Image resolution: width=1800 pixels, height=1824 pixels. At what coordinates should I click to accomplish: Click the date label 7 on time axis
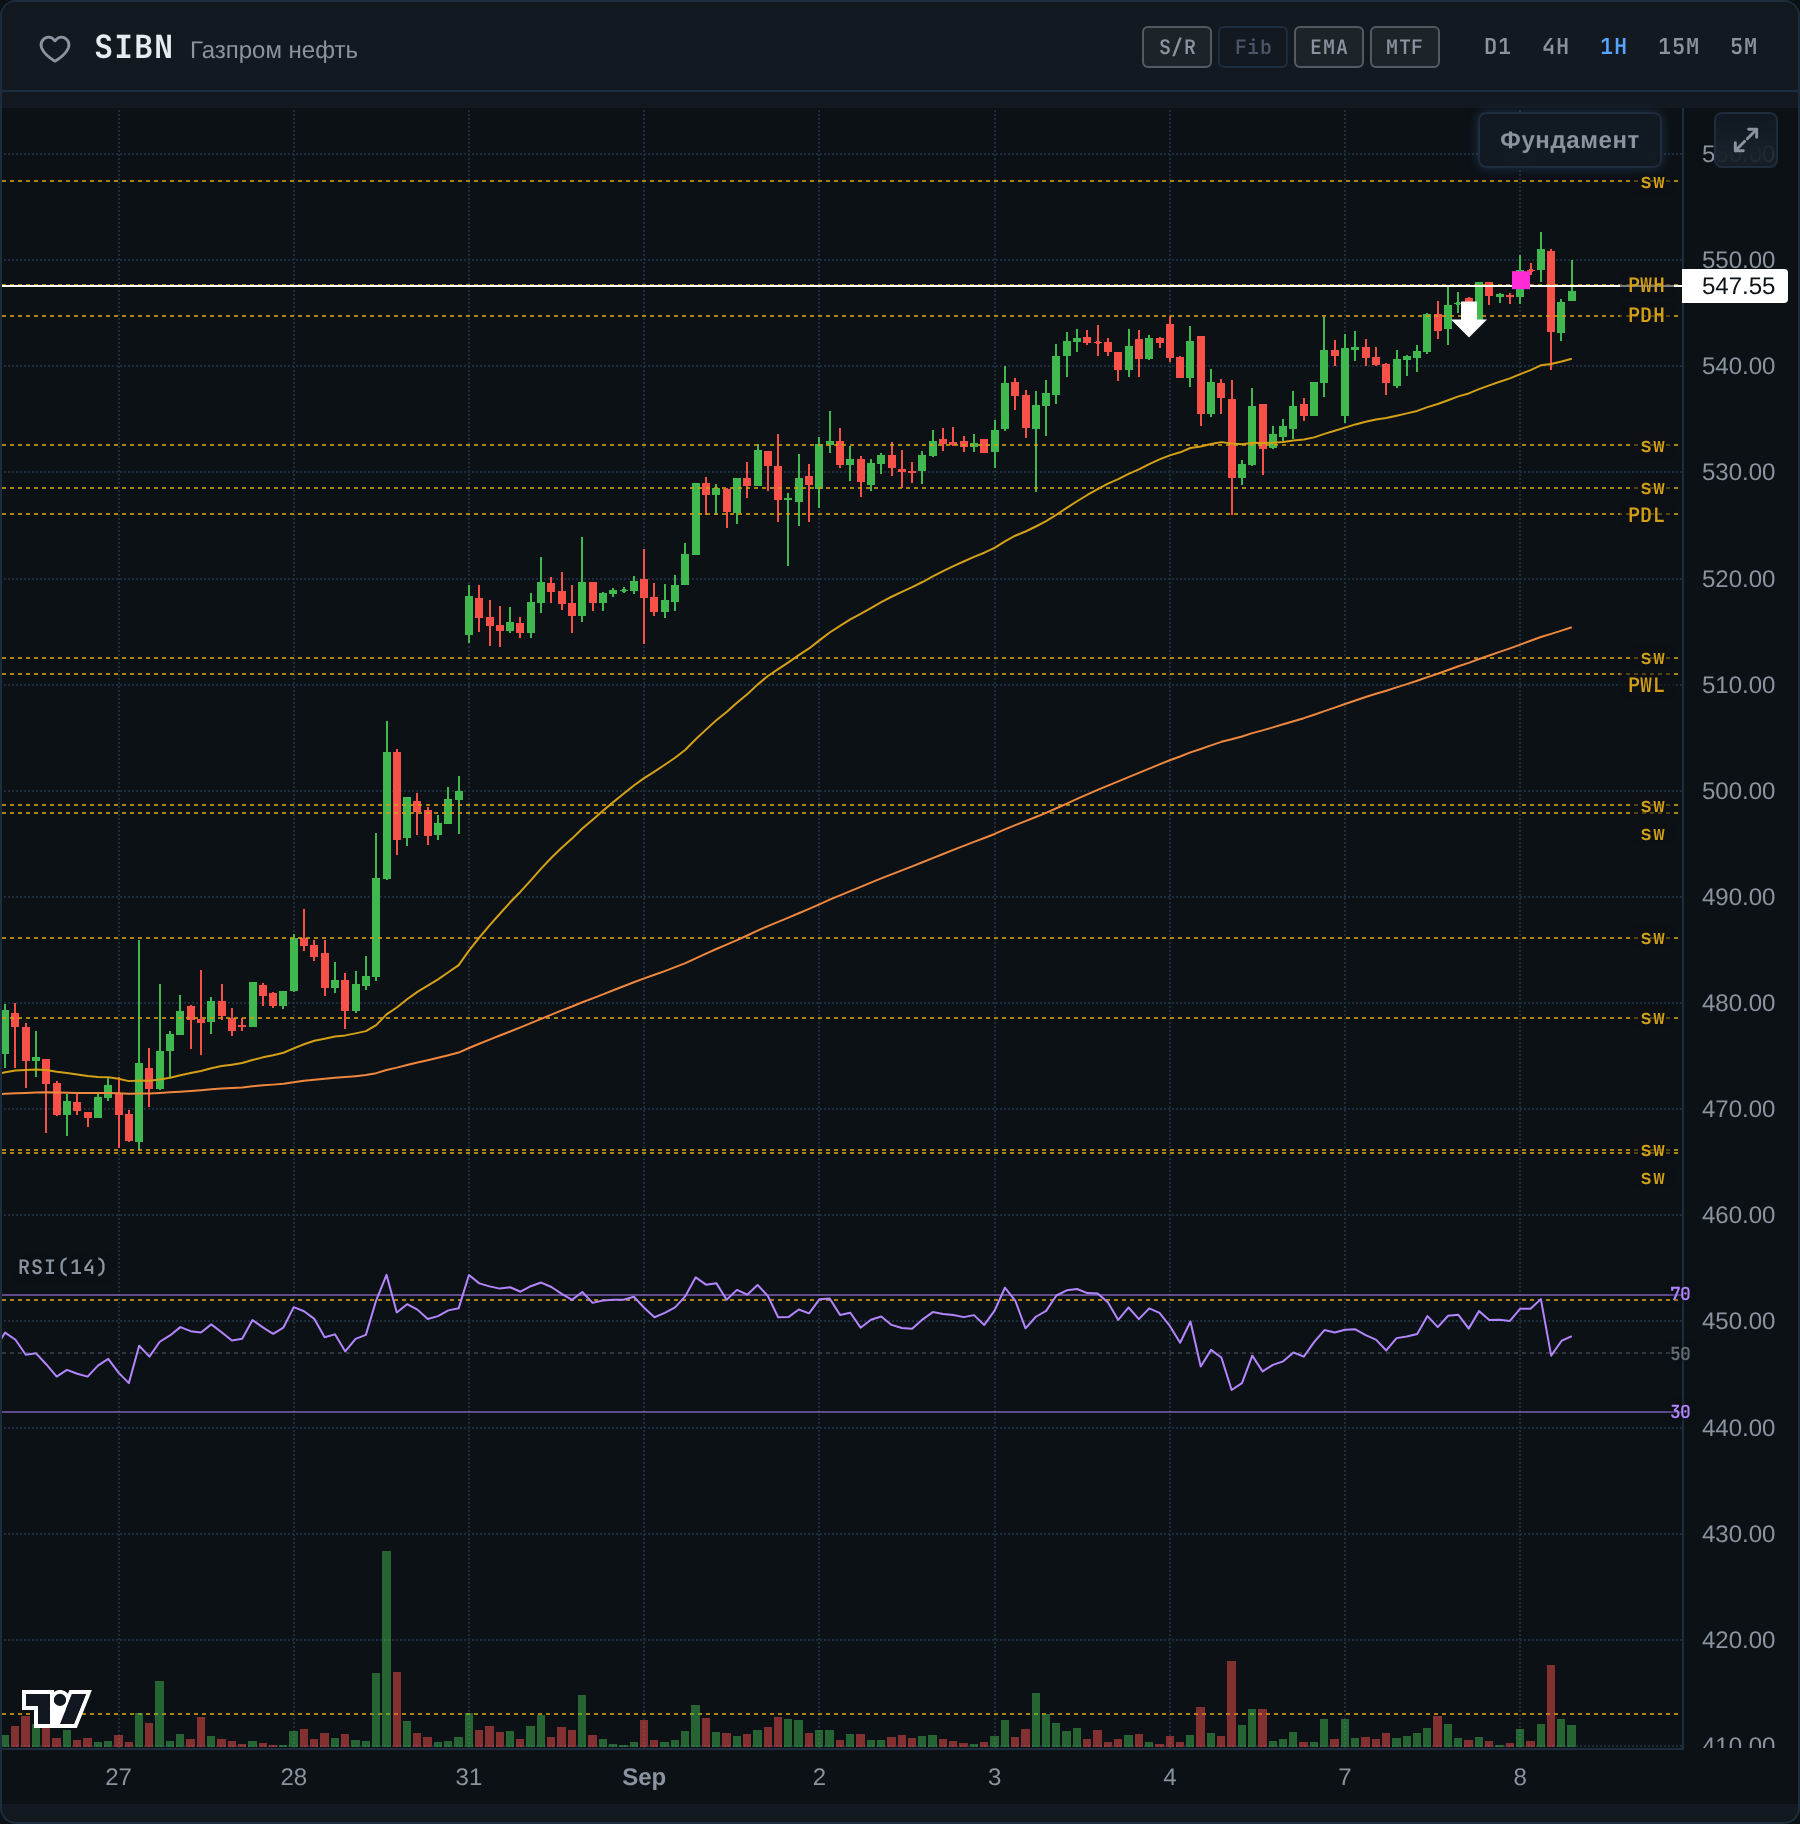click(x=1345, y=1777)
